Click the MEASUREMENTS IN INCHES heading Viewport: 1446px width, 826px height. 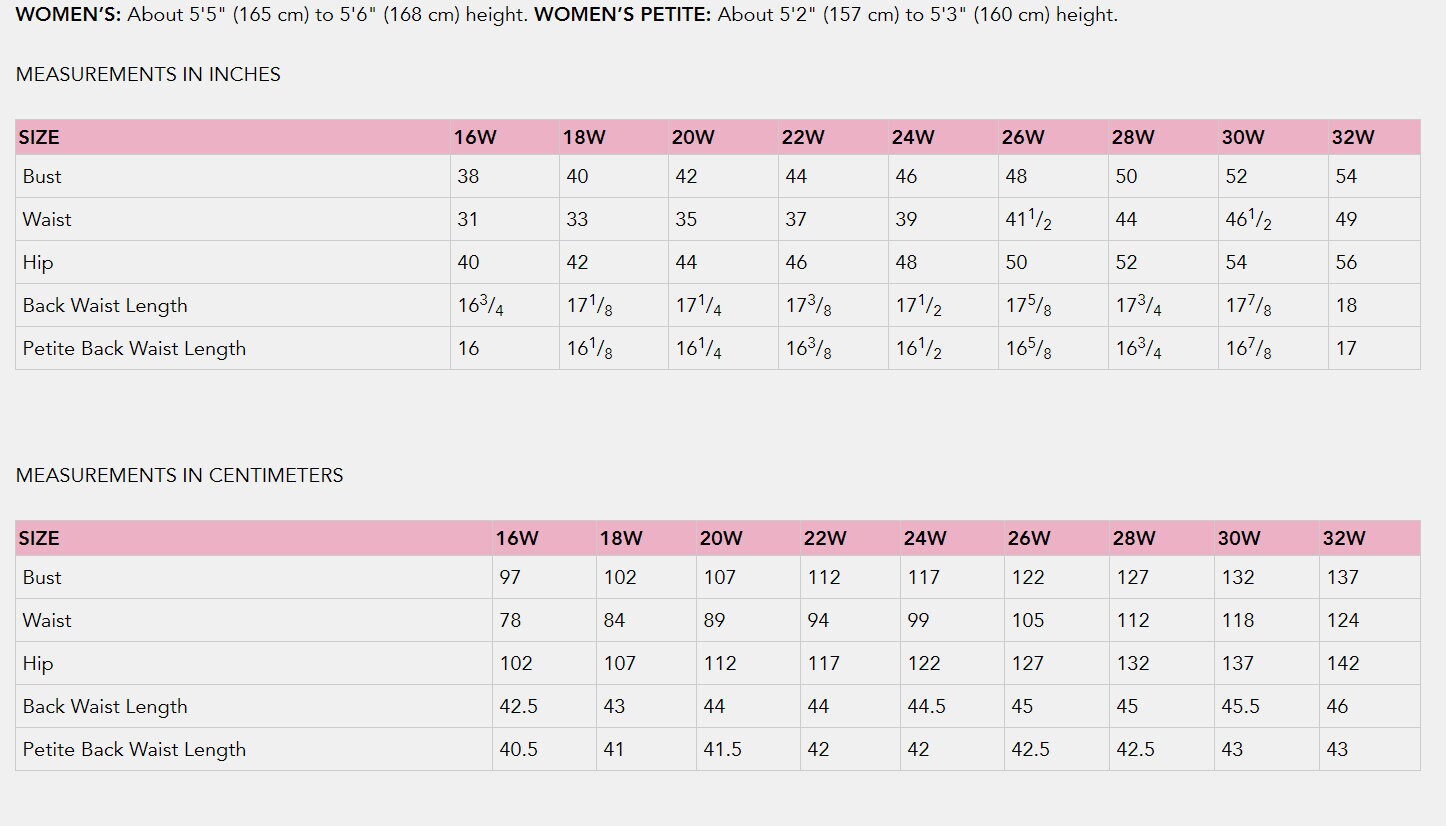(x=148, y=75)
